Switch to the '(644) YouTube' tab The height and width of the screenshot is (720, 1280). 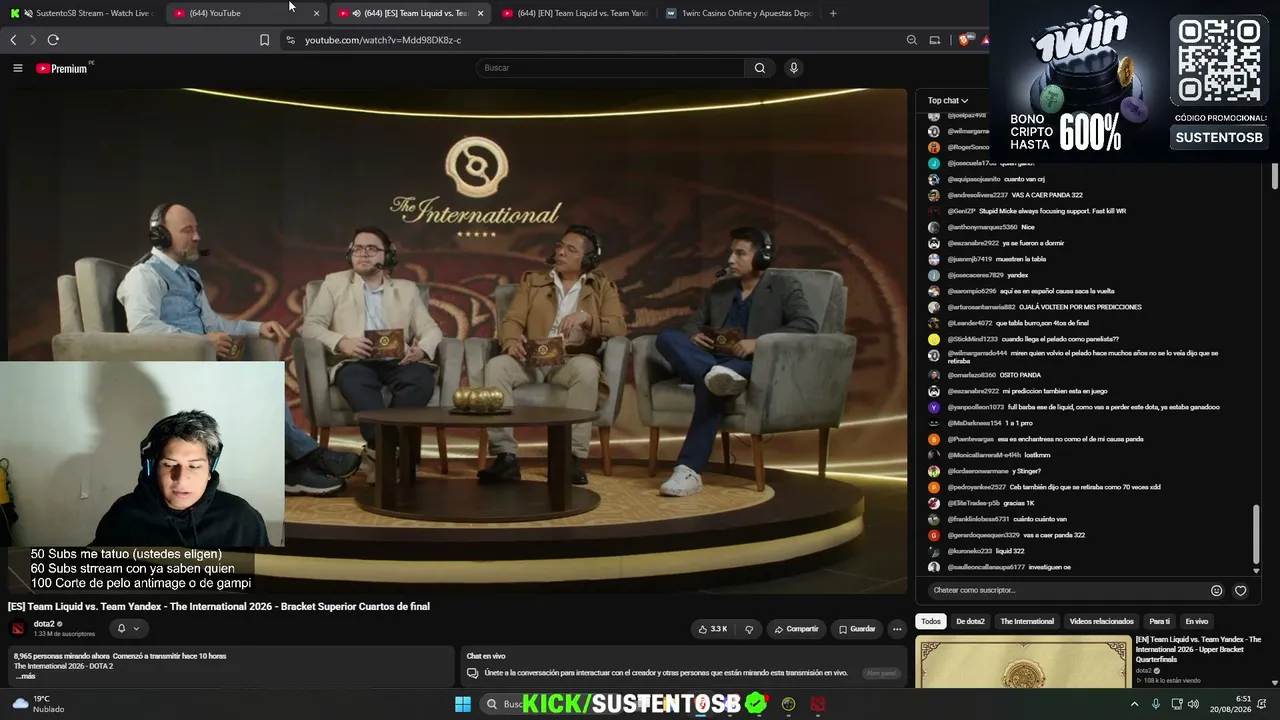(245, 13)
